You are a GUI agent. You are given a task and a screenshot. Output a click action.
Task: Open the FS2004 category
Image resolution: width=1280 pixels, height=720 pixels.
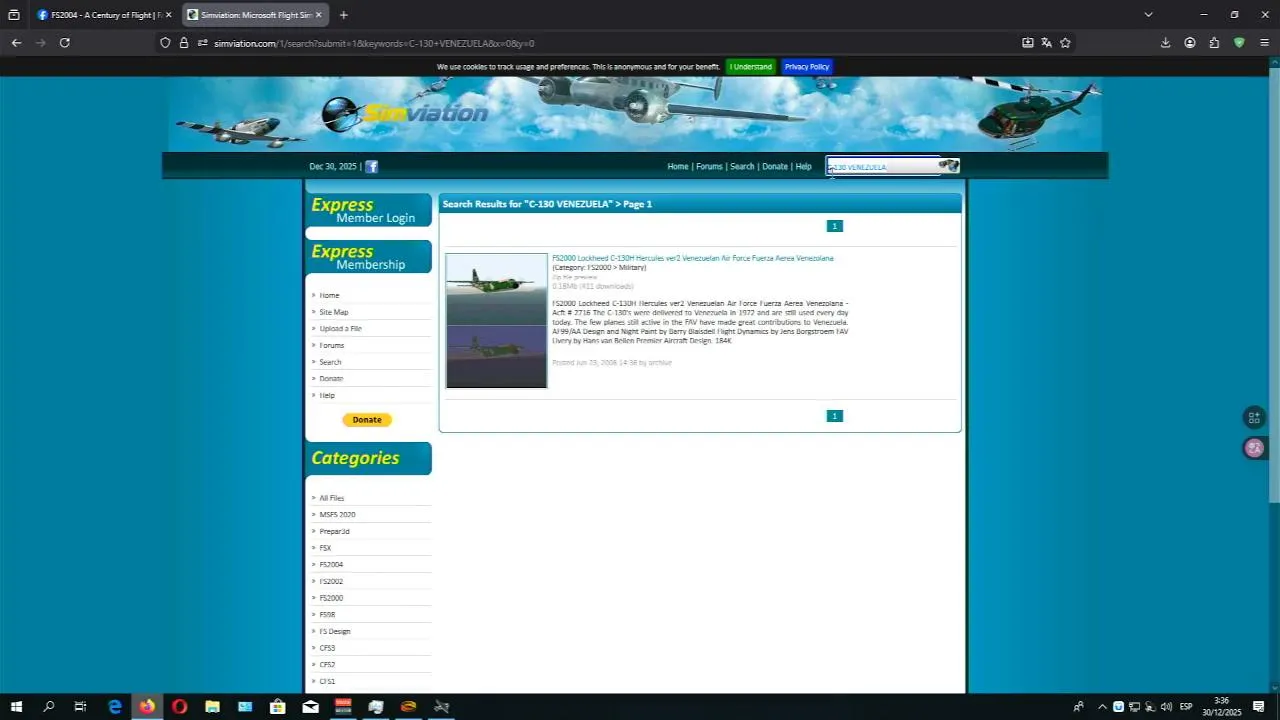[331, 565]
